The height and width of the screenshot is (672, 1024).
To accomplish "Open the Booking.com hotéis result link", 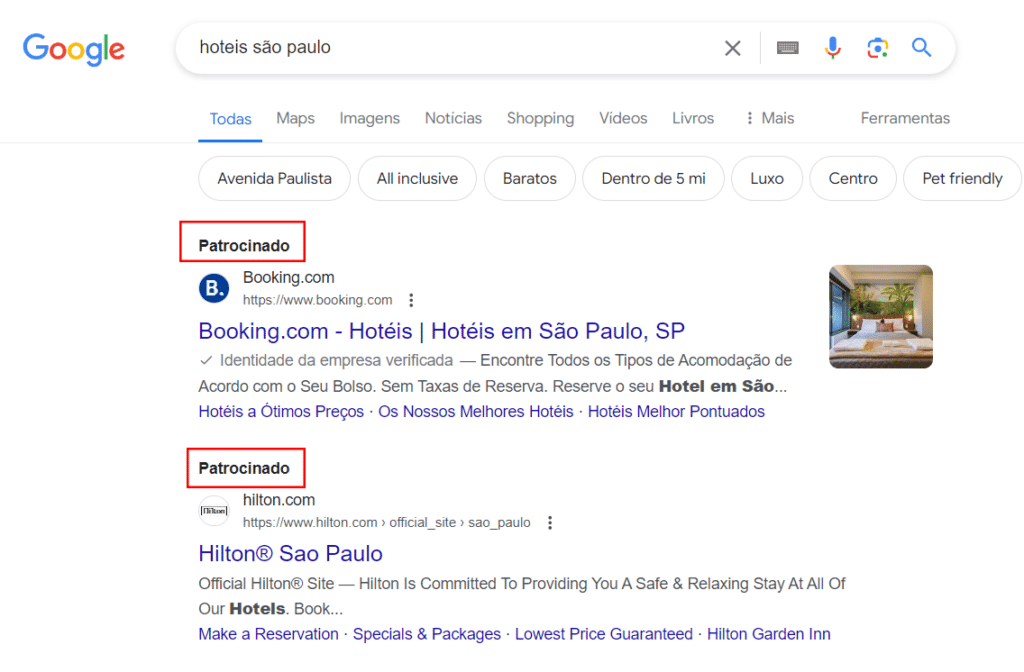I will (x=441, y=330).
